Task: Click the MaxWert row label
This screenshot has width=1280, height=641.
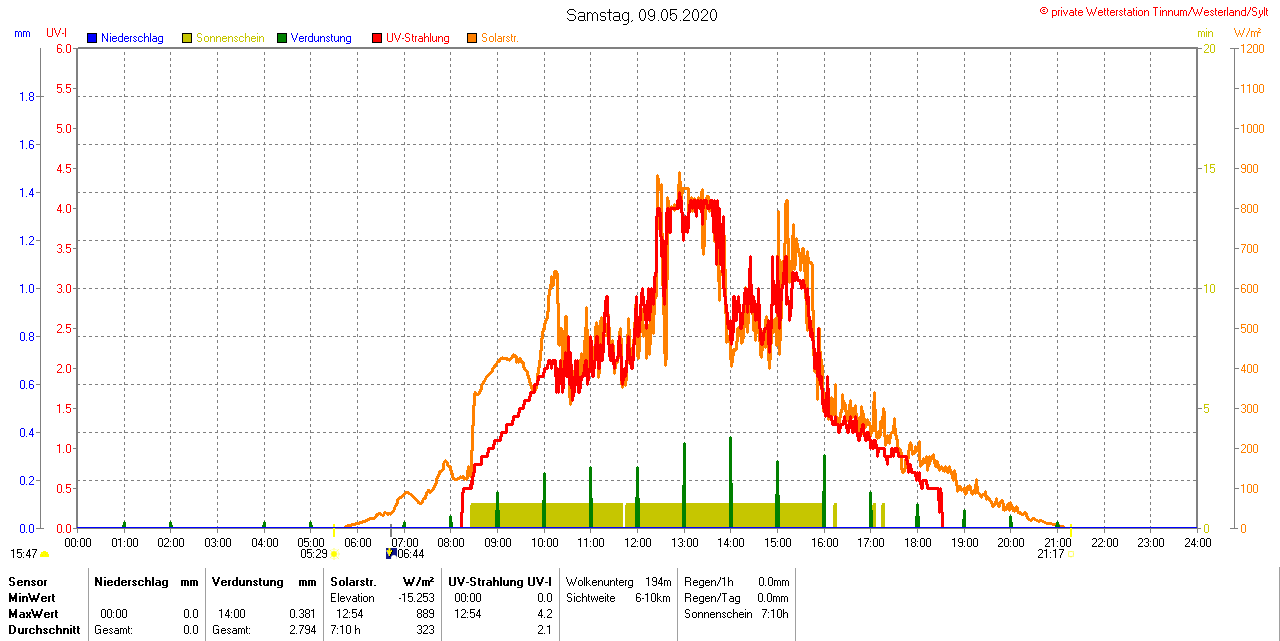Action: [x=34, y=614]
